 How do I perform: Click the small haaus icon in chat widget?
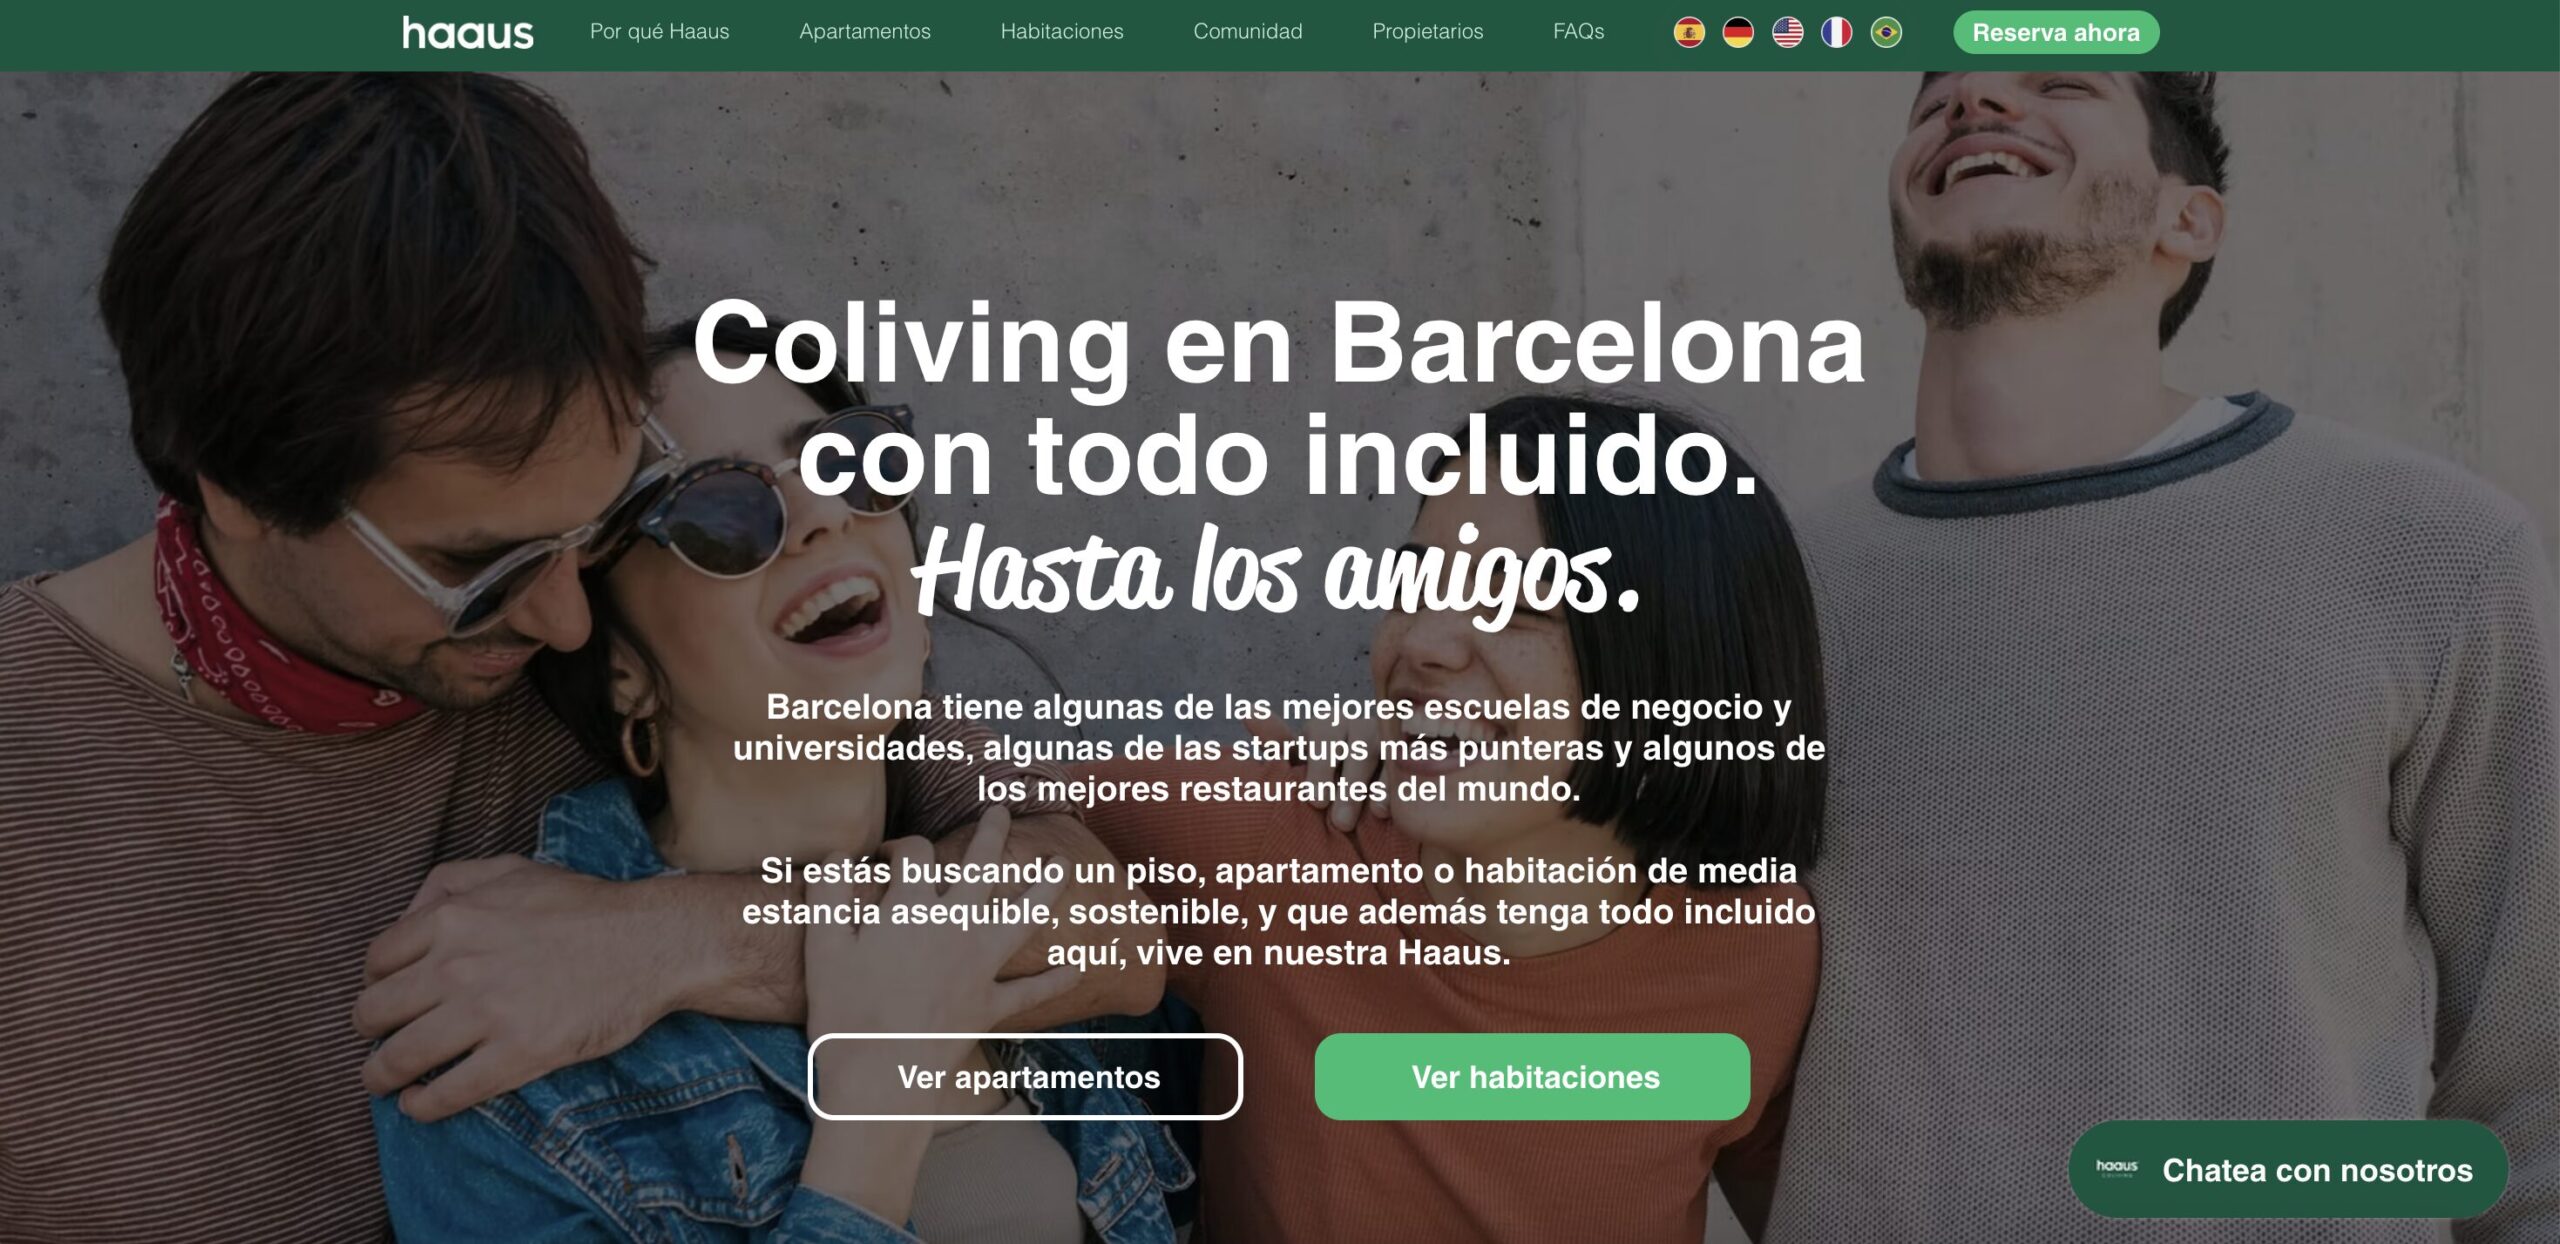(2116, 1168)
